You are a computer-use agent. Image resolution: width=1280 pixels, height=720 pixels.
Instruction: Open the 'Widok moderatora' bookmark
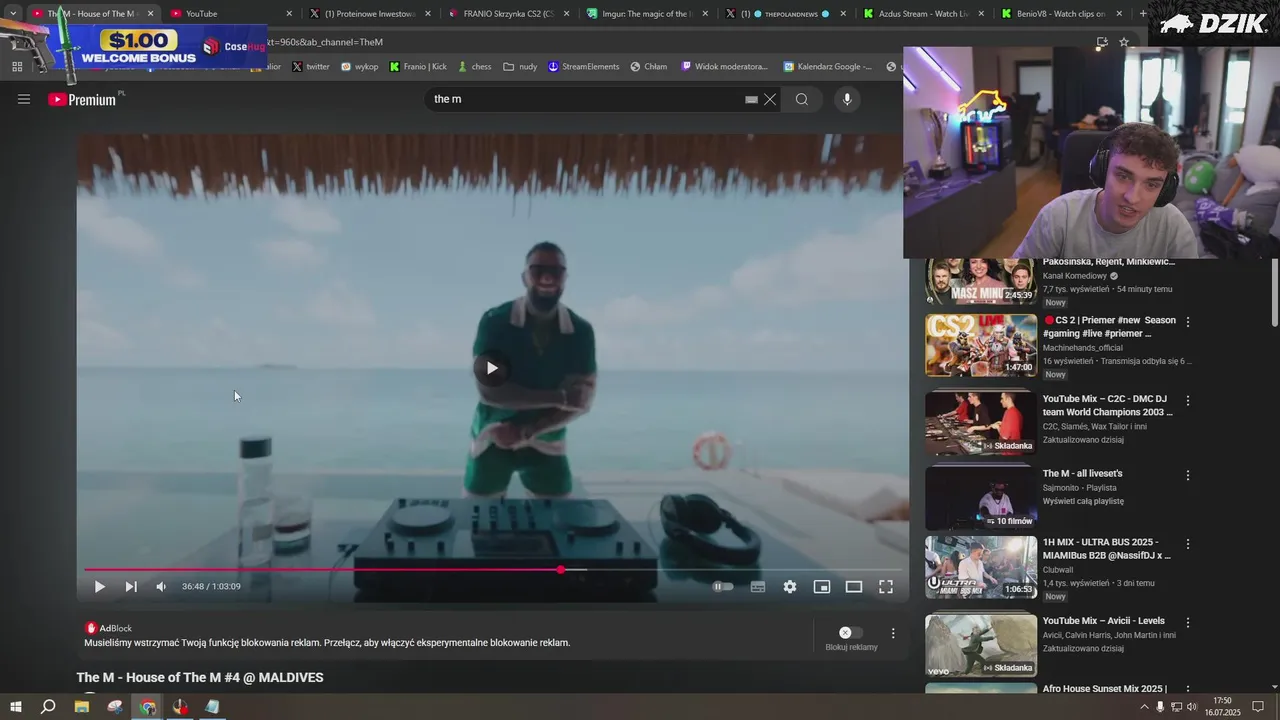pos(725,67)
